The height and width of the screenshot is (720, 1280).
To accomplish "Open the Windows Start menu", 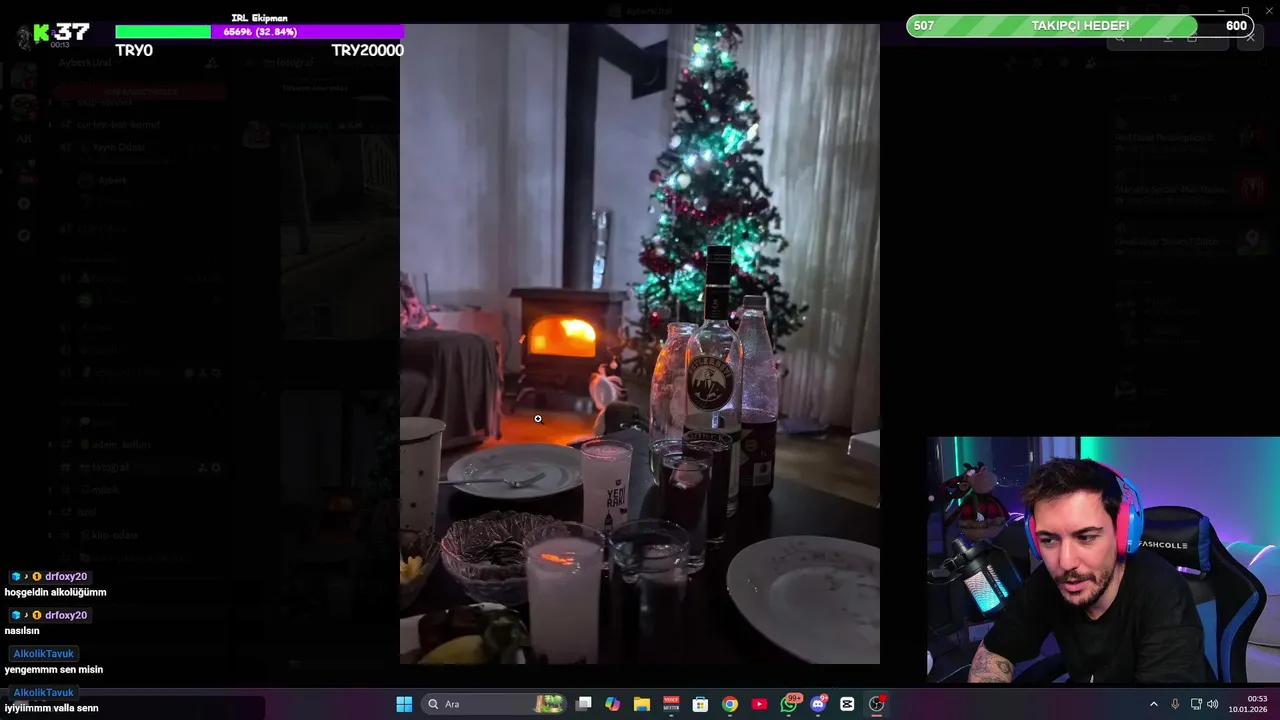I will click(x=404, y=704).
